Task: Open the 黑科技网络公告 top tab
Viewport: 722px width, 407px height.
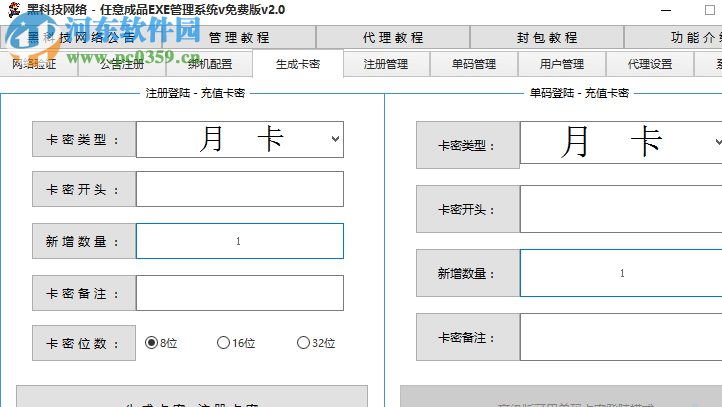Action: [81, 37]
